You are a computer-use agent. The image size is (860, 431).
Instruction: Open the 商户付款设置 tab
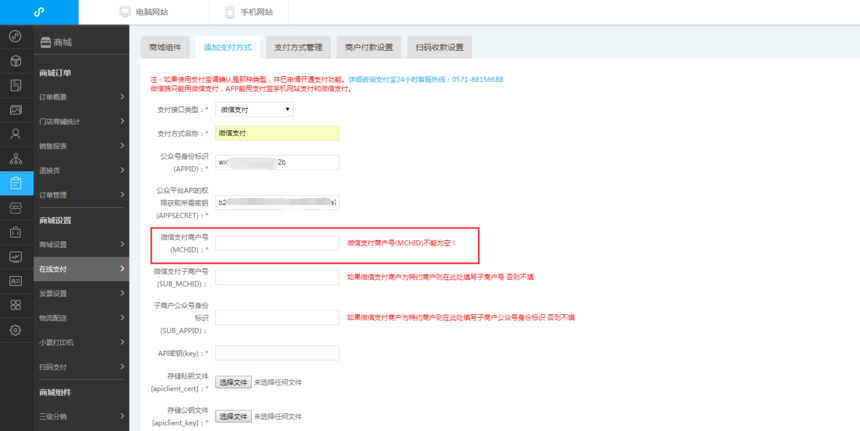tap(368, 47)
